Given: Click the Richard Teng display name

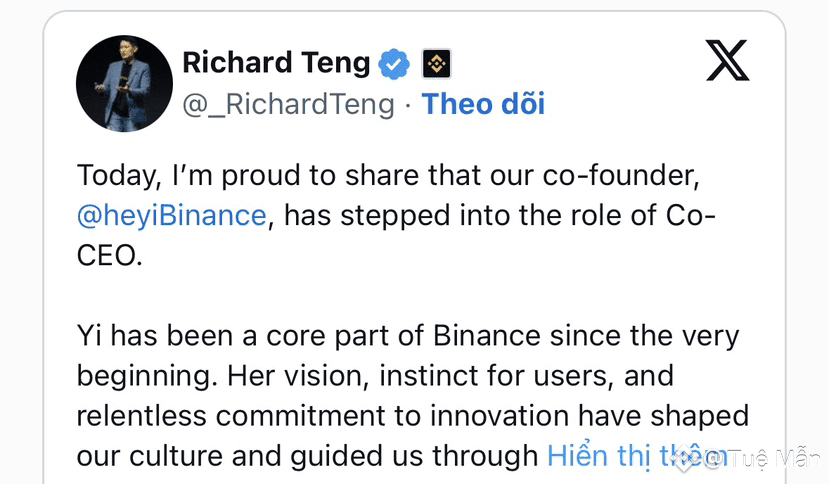Looking at the screenshot, I should [276, 64].
